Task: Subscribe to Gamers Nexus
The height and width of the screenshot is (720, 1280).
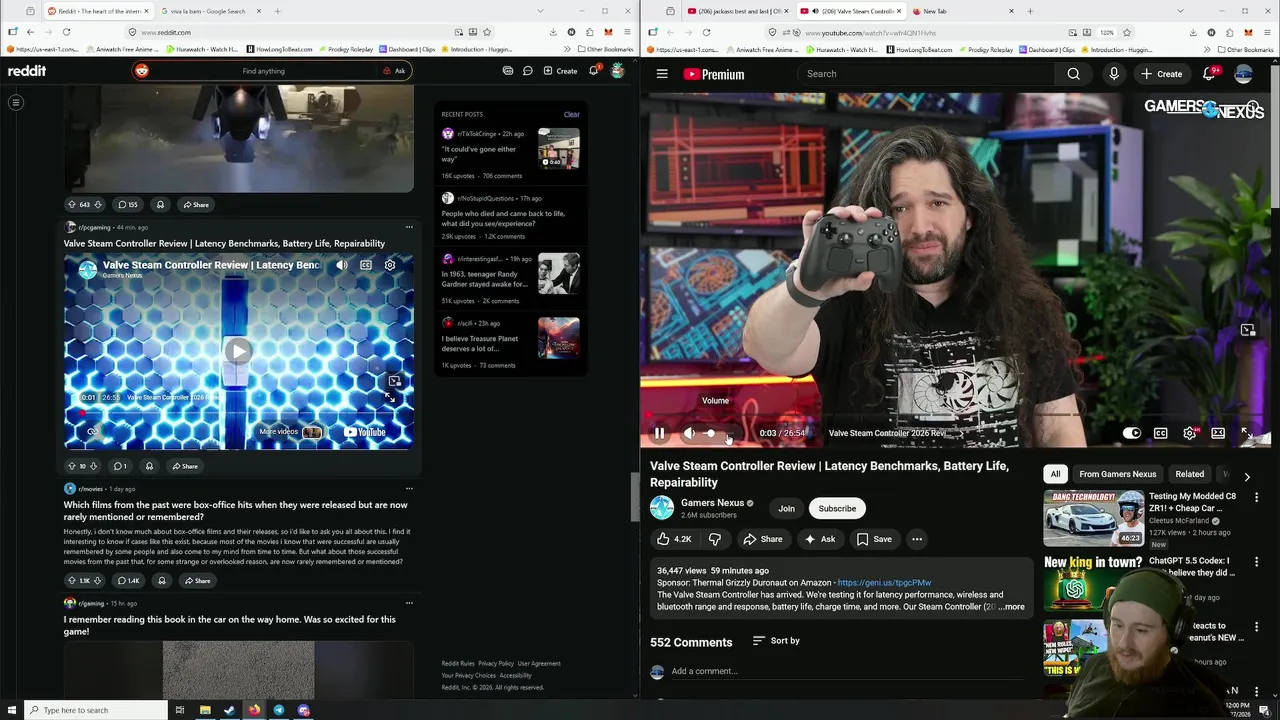Action: [x=837, y=508]
